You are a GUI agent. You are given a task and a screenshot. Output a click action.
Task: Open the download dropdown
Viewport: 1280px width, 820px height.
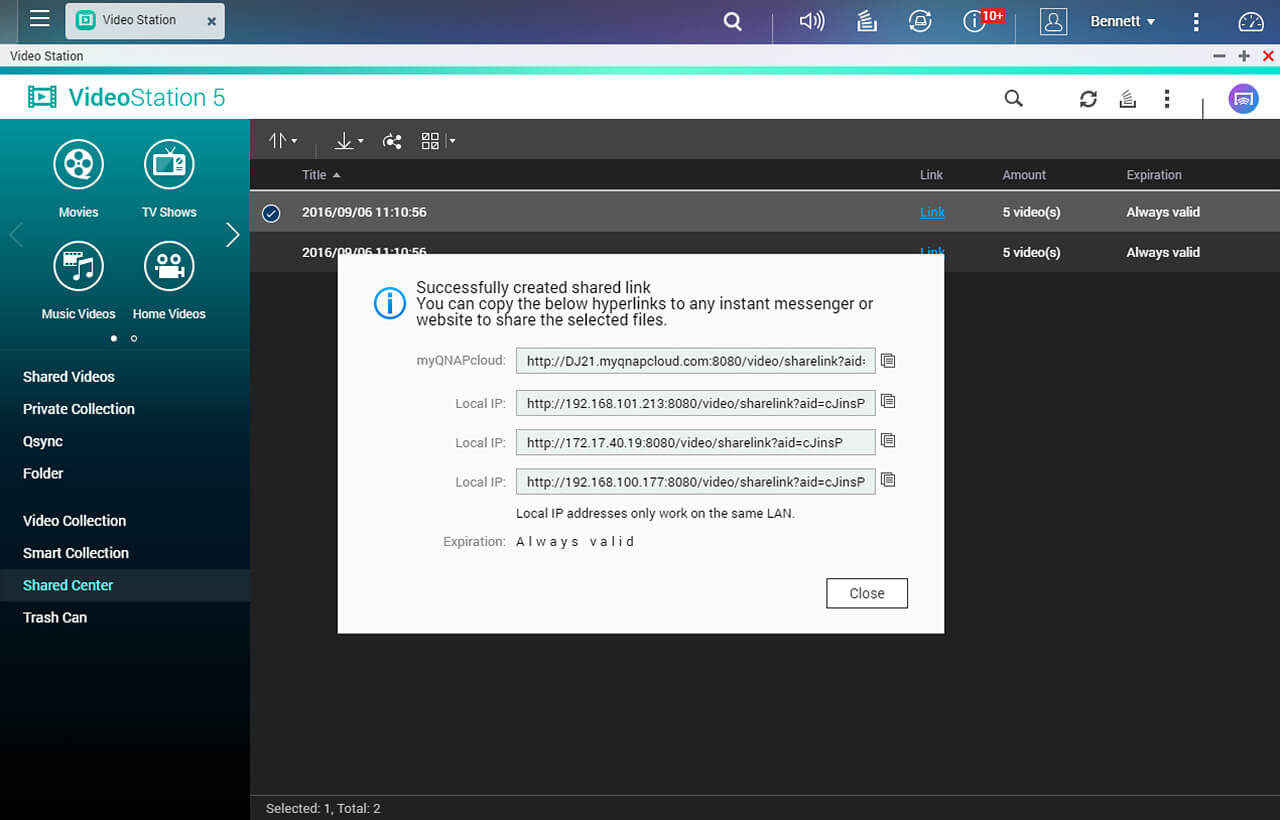(x=349, y=141)
